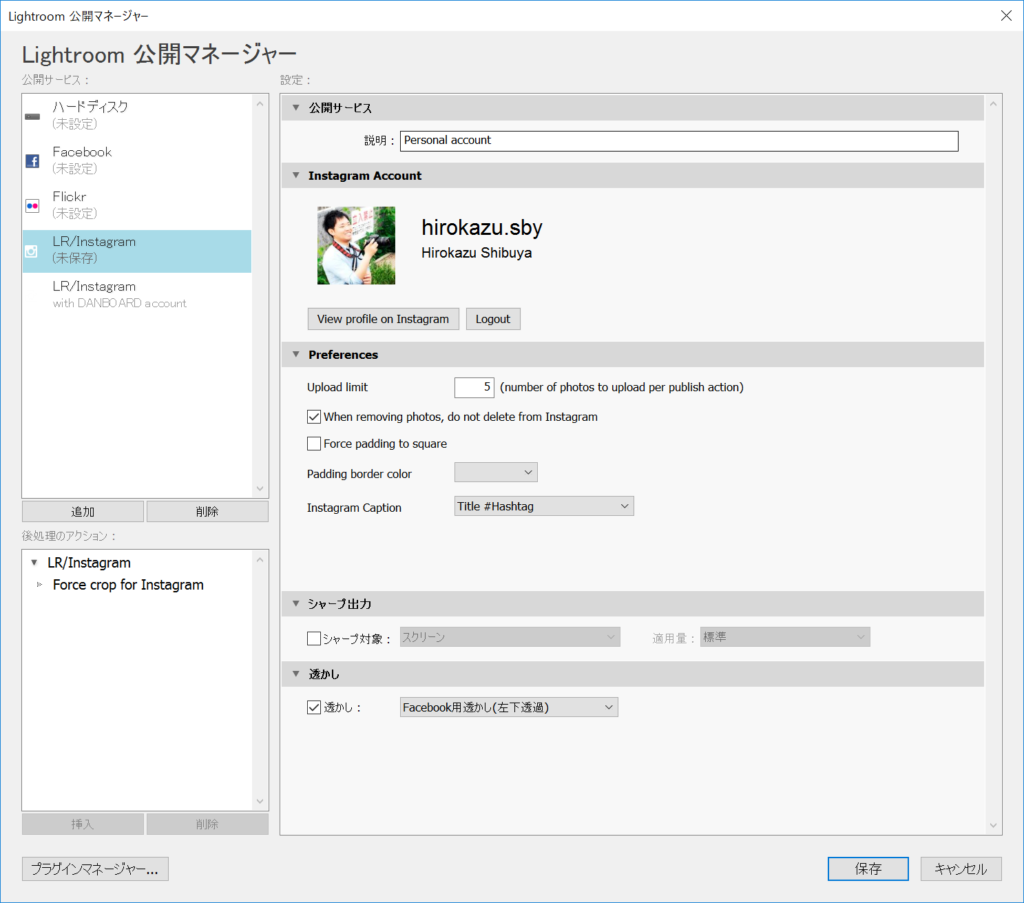Select the Flickr publish service
This screenshot has height=903, width=1024.
point(137,205)
